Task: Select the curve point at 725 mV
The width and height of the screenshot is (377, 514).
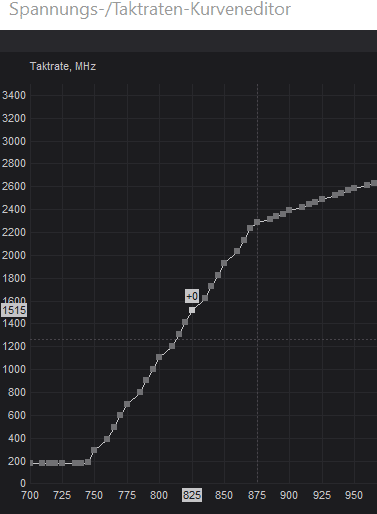Action: (x=62, y=463)
